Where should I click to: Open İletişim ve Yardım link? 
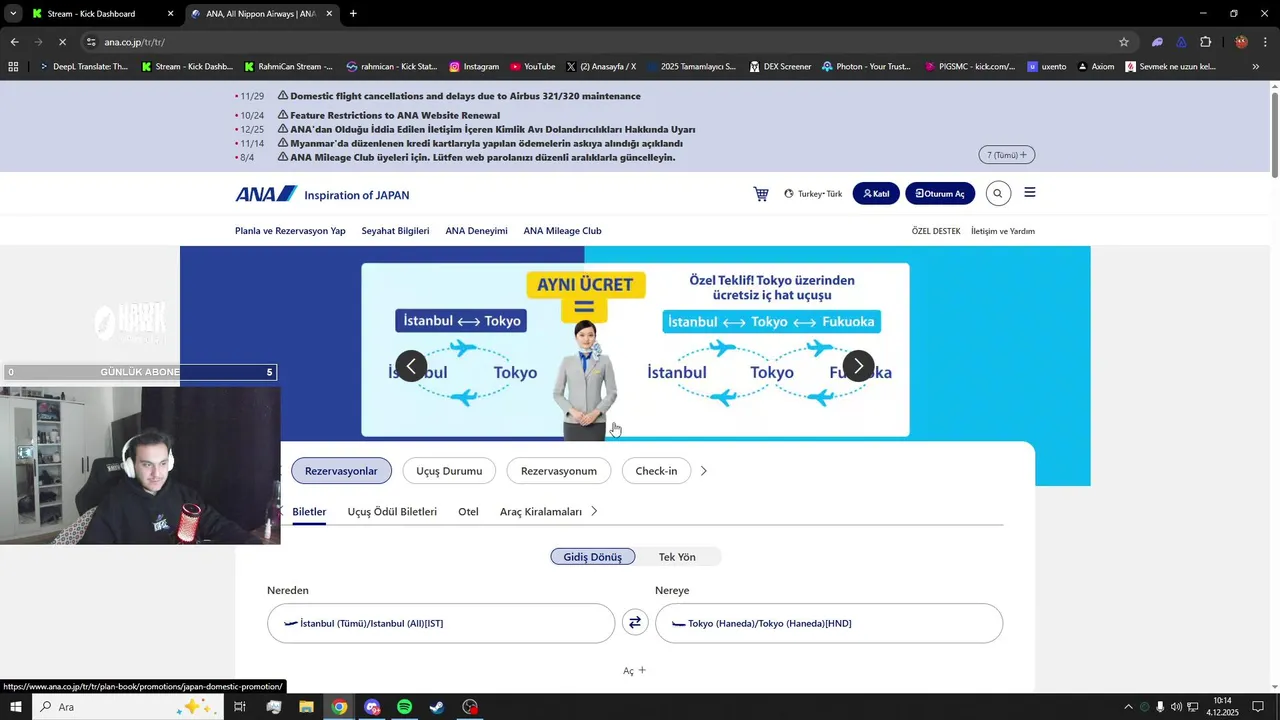point(1003,231)
